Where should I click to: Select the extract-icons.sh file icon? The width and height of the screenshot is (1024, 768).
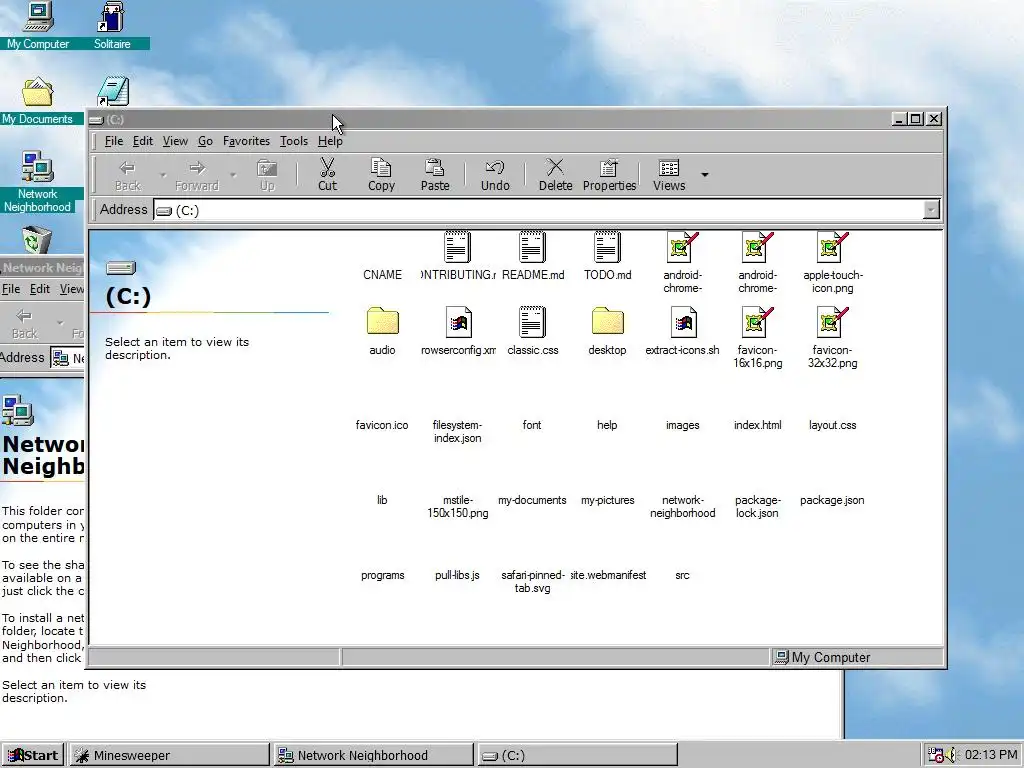[682, 321]
